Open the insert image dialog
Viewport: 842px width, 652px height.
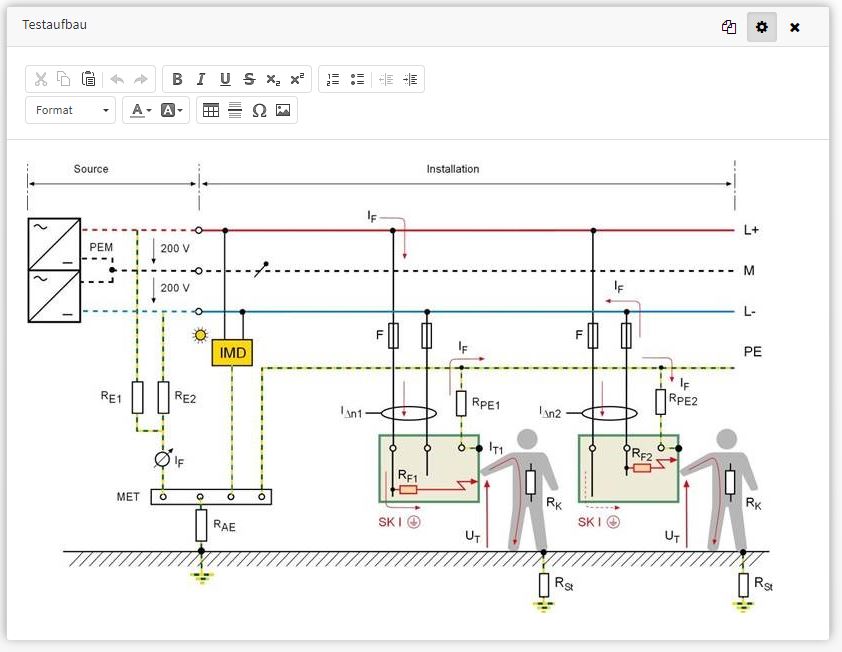283,111
